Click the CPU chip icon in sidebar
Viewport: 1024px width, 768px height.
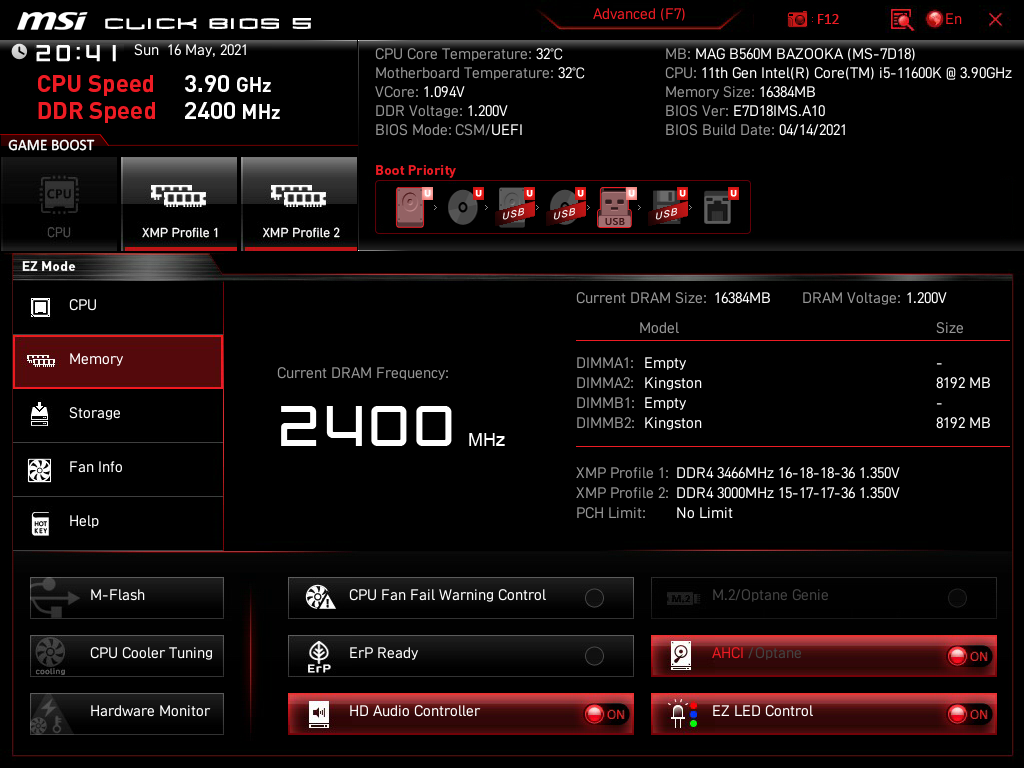[40, 307]
